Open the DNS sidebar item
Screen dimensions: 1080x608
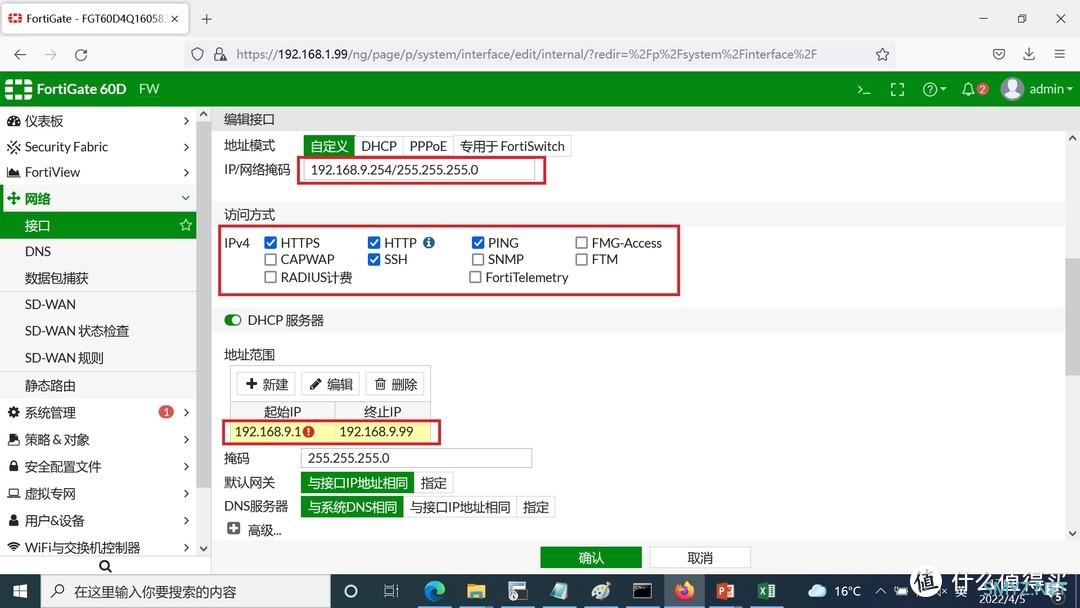click(x=98, y=251)
